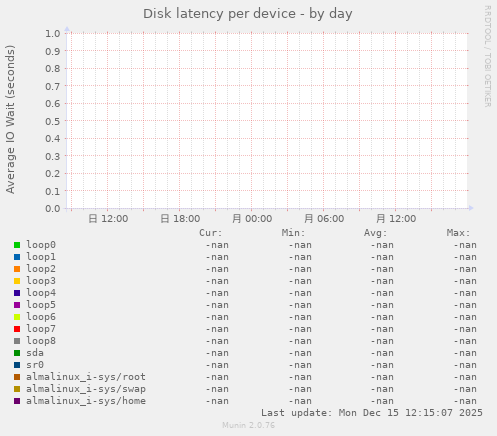Select the loop2 legend label
Image resolution: width=497 pixels, height=436 pixels.
click(41, 269)
